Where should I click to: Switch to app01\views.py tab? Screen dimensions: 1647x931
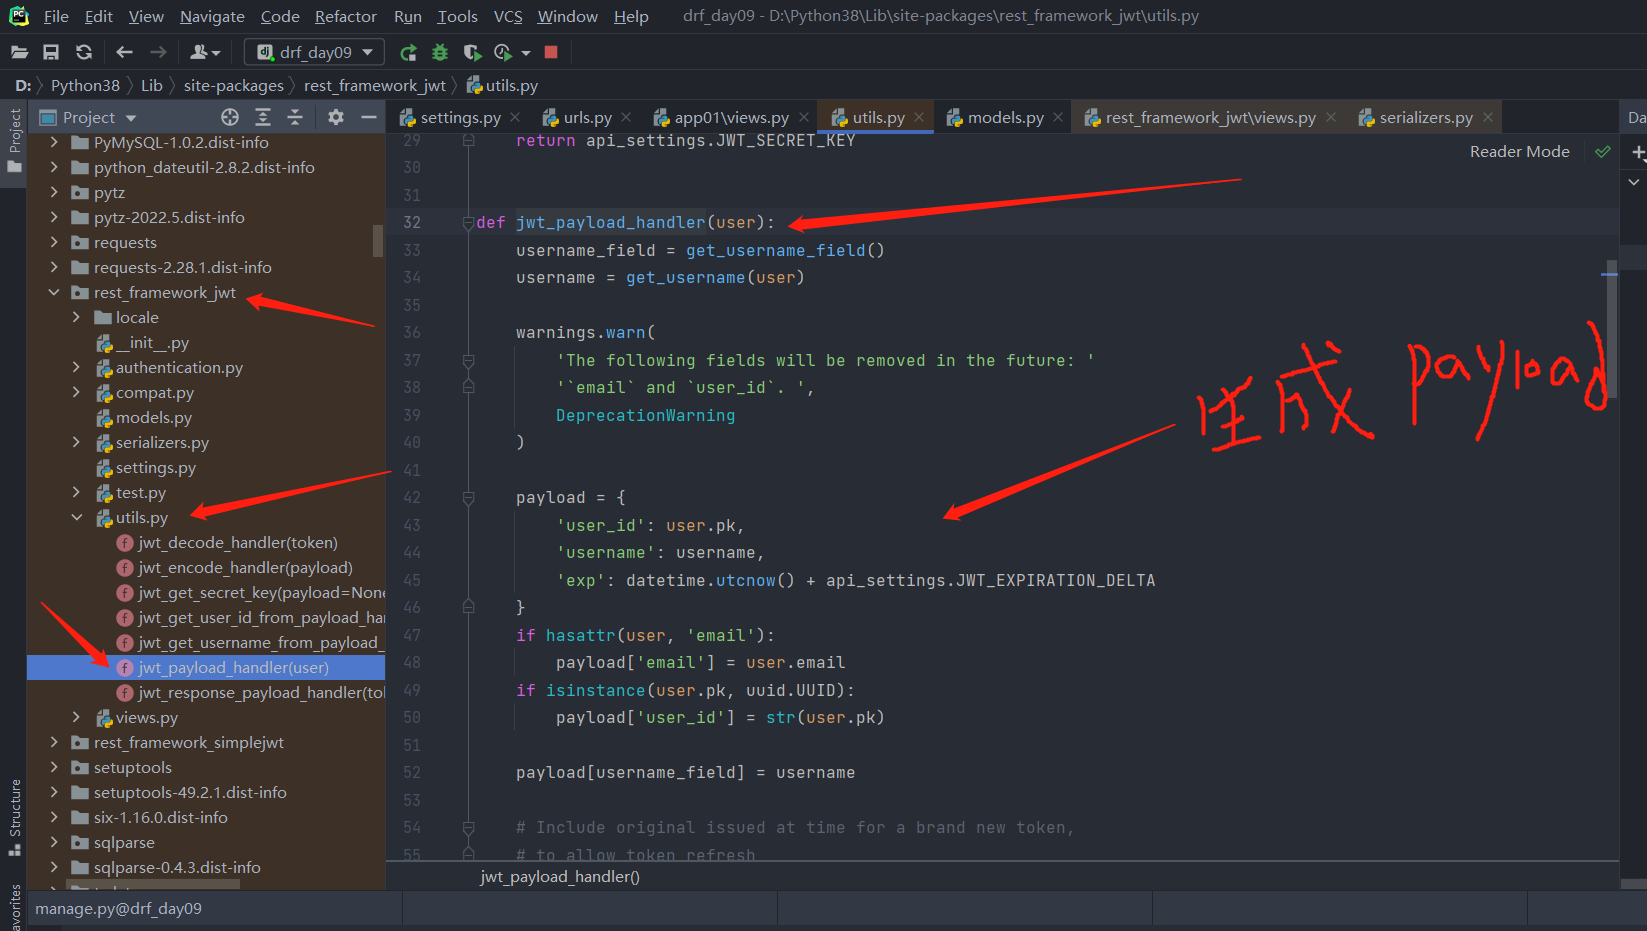pyautogui.click(x=731, y=118)
